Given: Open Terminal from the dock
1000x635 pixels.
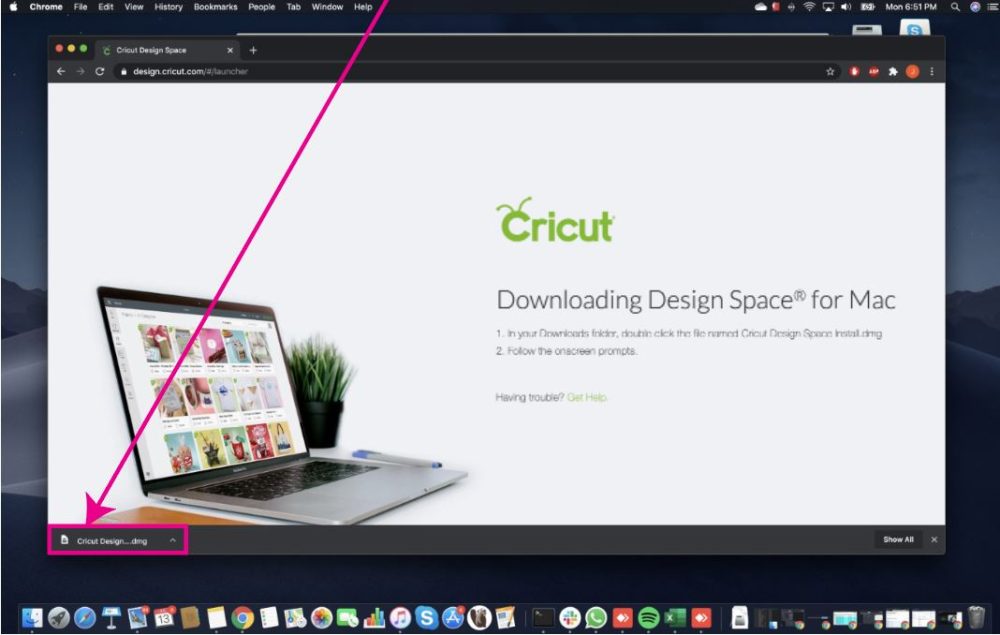Looking at the screenshot, I should (543, 617).
